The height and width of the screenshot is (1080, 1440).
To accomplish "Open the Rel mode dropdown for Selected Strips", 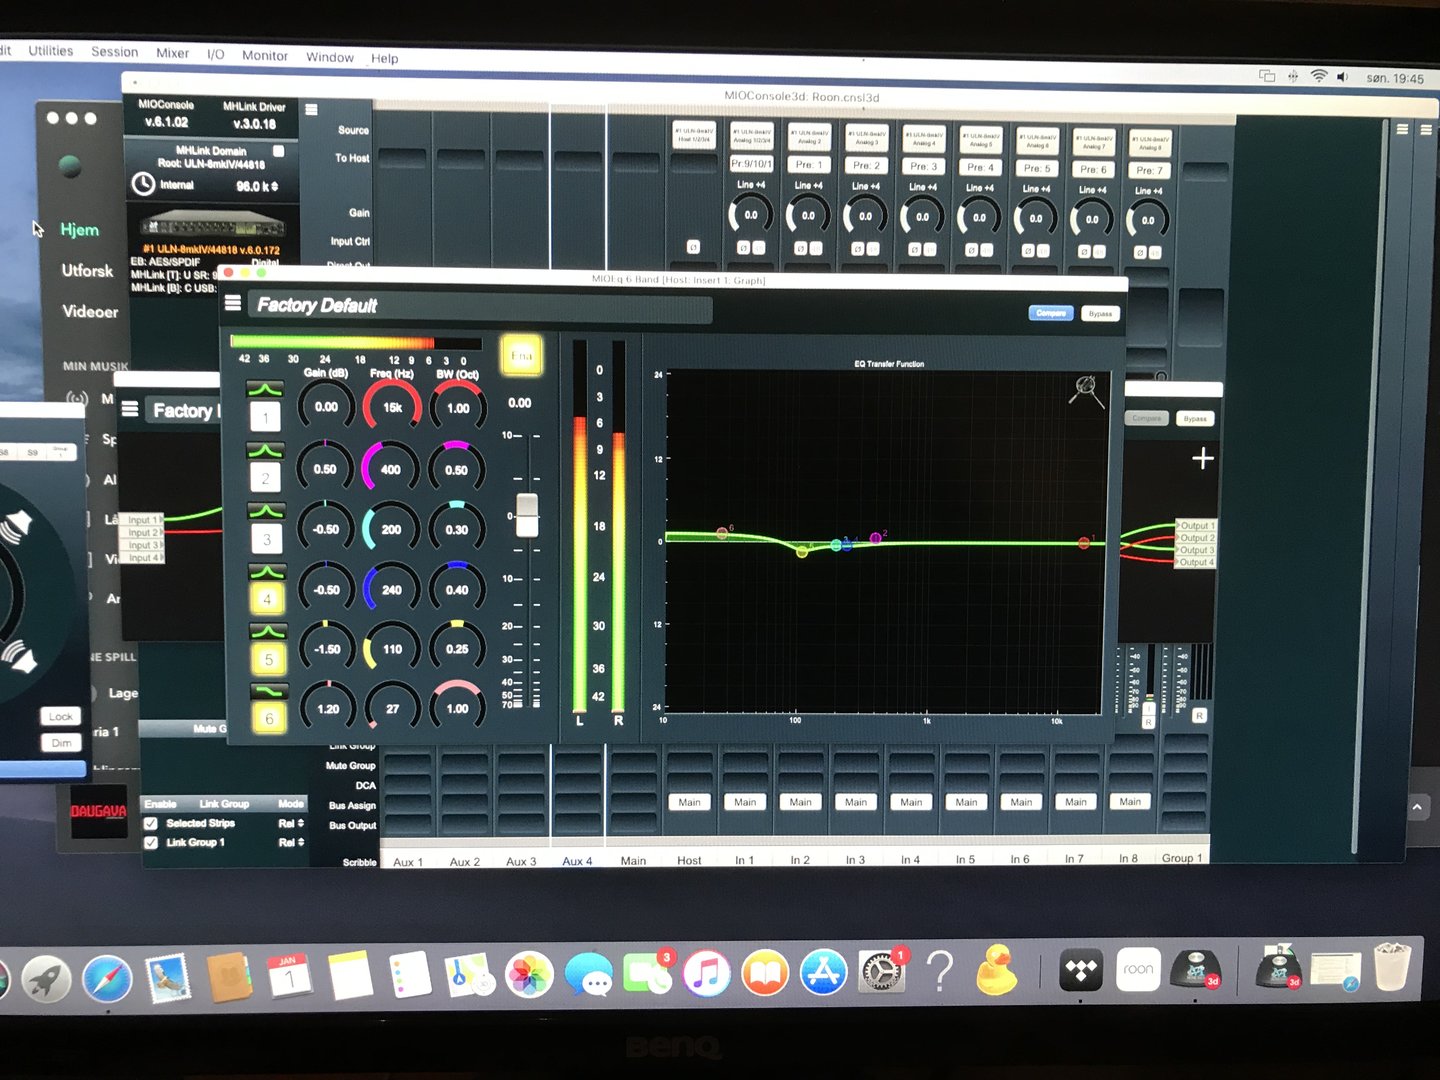I will (291, 823).
